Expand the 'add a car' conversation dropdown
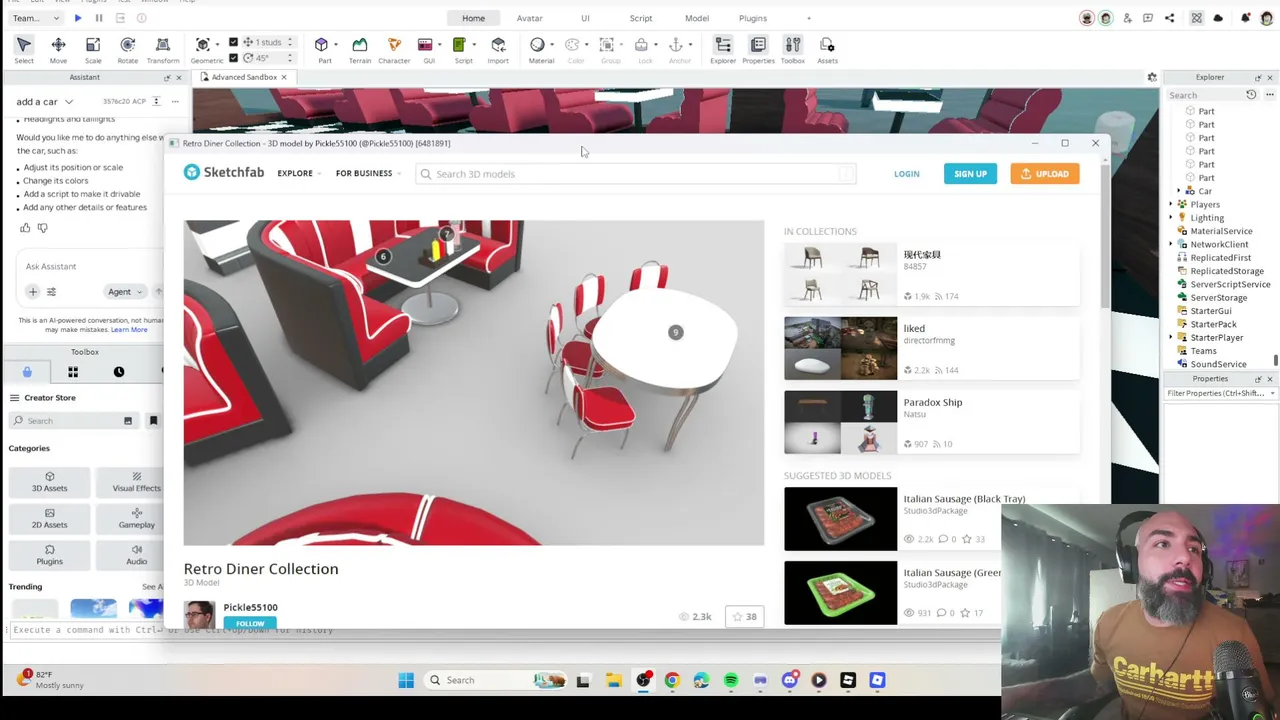1280x720 pixels. tap(68, 102)
